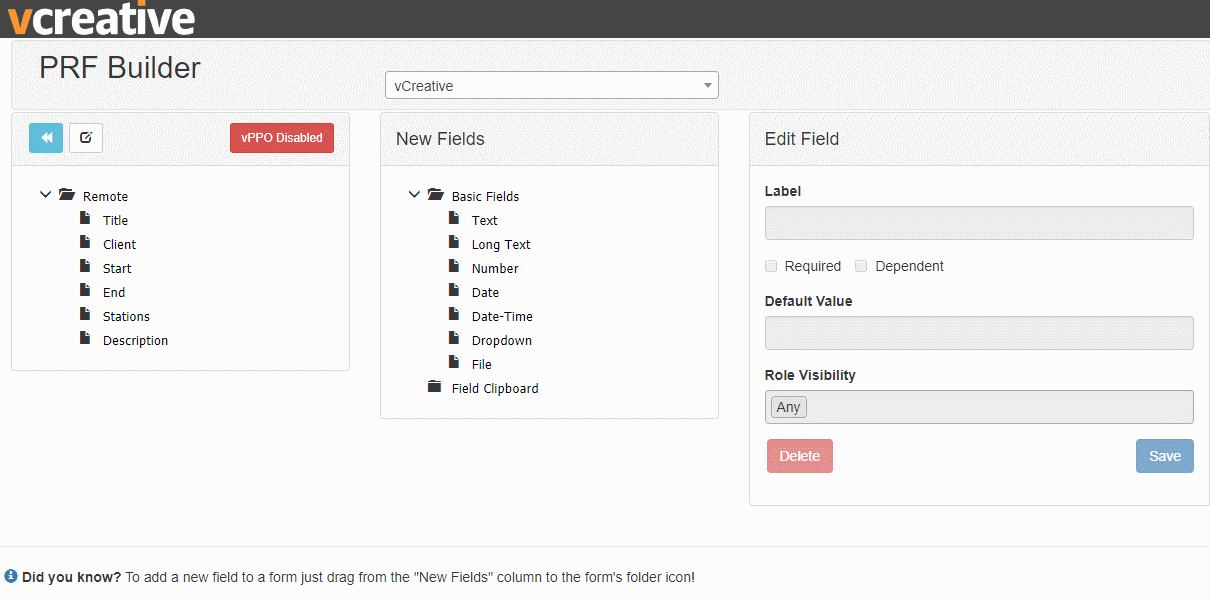The width and height of the screenshot is (1210, 600).
Task: Select the Start field in Remote form
Action: (117, 269)
